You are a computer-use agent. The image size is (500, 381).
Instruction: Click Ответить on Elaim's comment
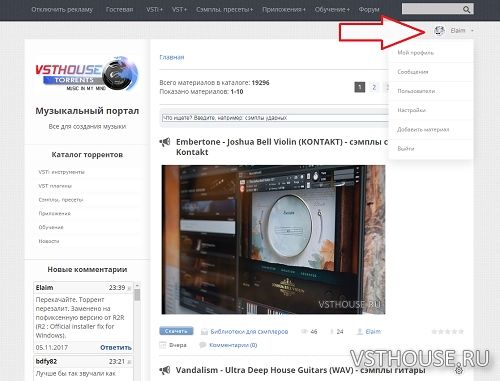[116, 347]
